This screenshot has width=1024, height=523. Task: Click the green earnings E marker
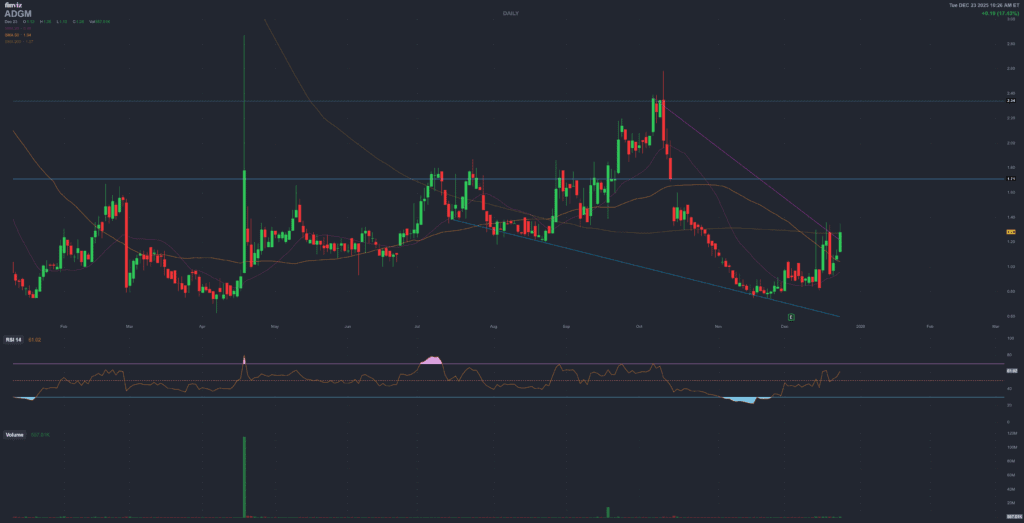(791, 317)
